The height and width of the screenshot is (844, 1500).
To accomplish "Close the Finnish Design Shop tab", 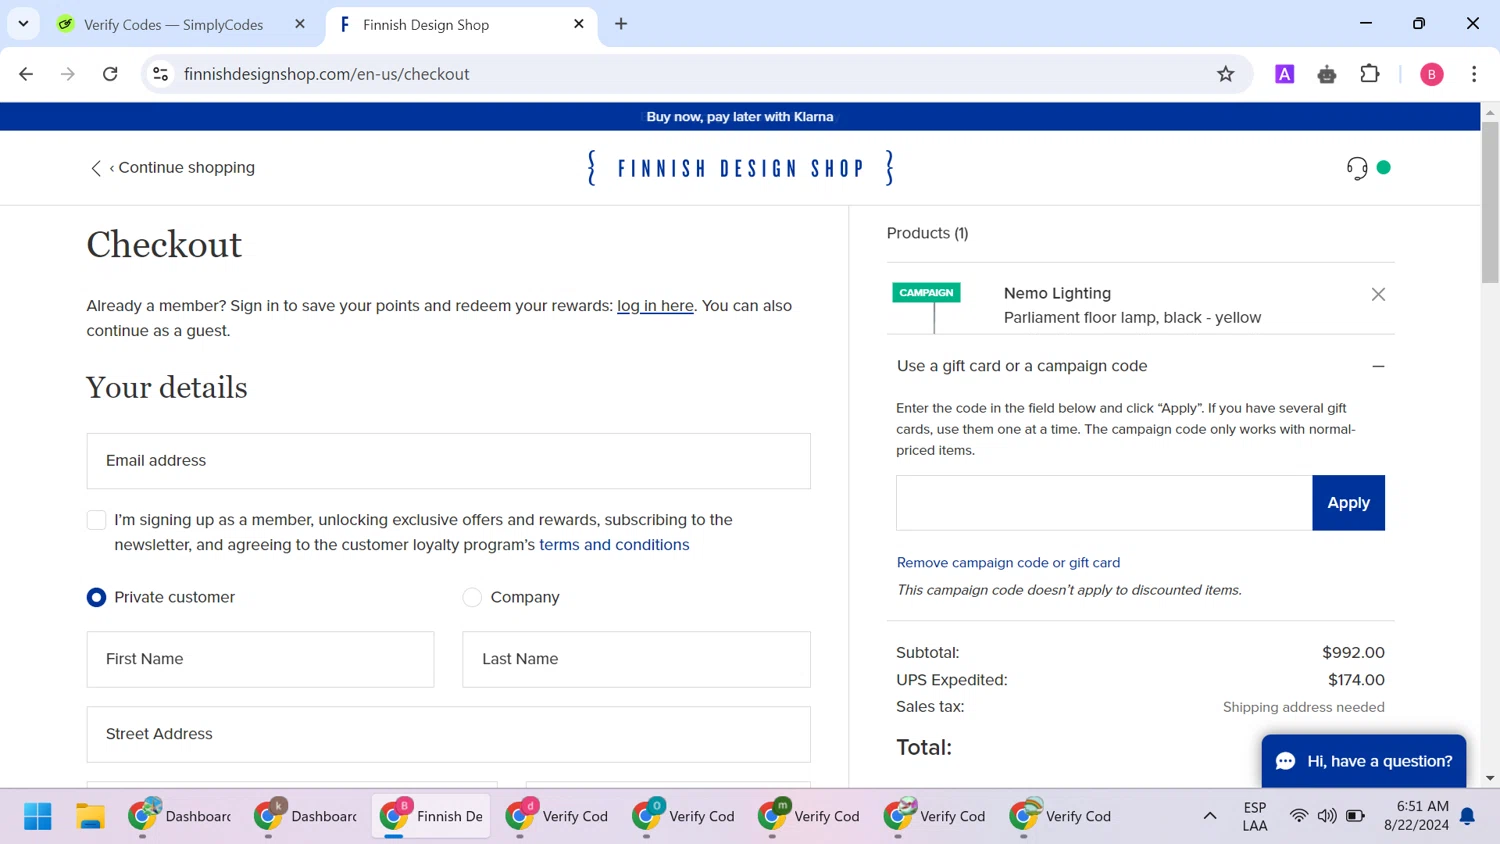I will (579, 24).
